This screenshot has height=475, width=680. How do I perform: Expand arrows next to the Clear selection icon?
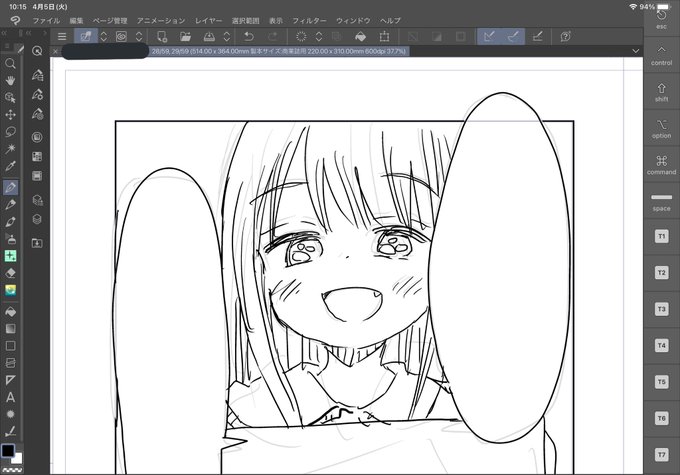[x=319, y=36]
